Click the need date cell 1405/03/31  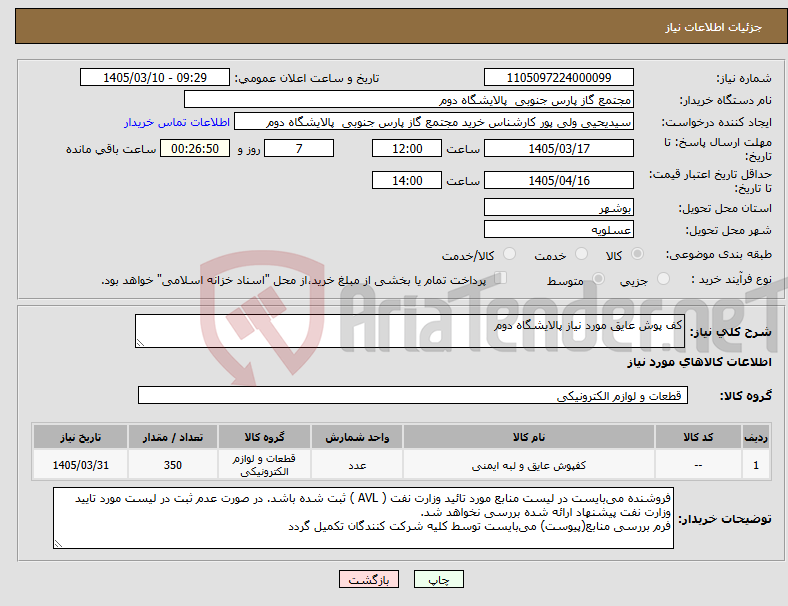(80, 465)
